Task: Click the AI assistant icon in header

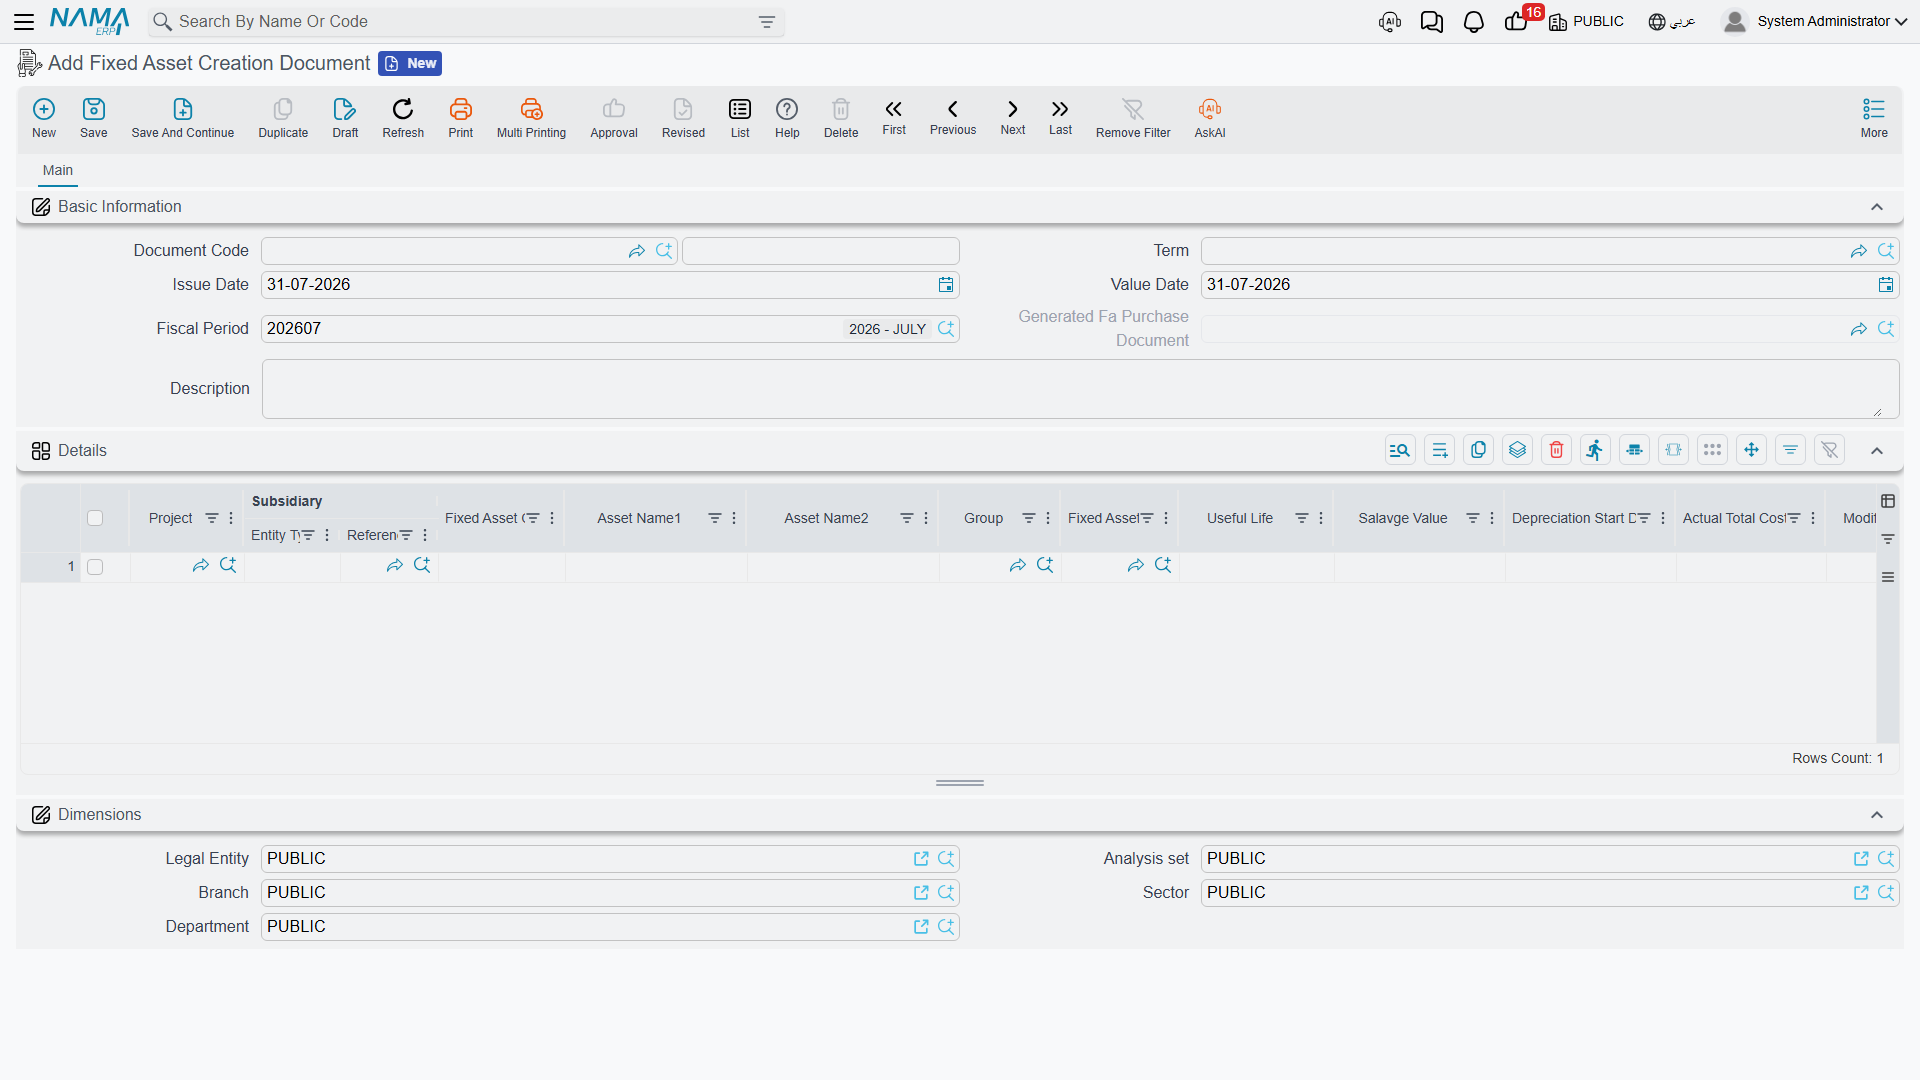Action: pos(1390,22)
